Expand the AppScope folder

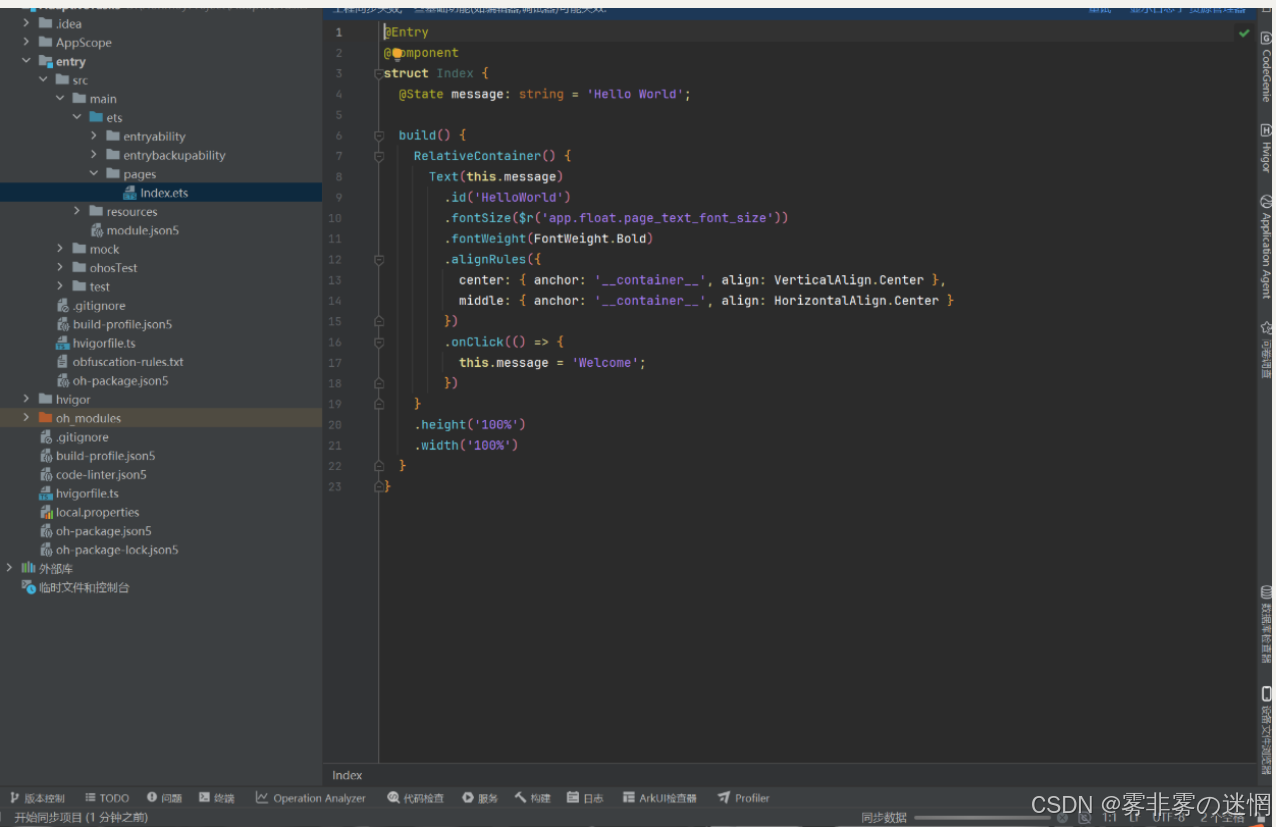tap(27, 42)
